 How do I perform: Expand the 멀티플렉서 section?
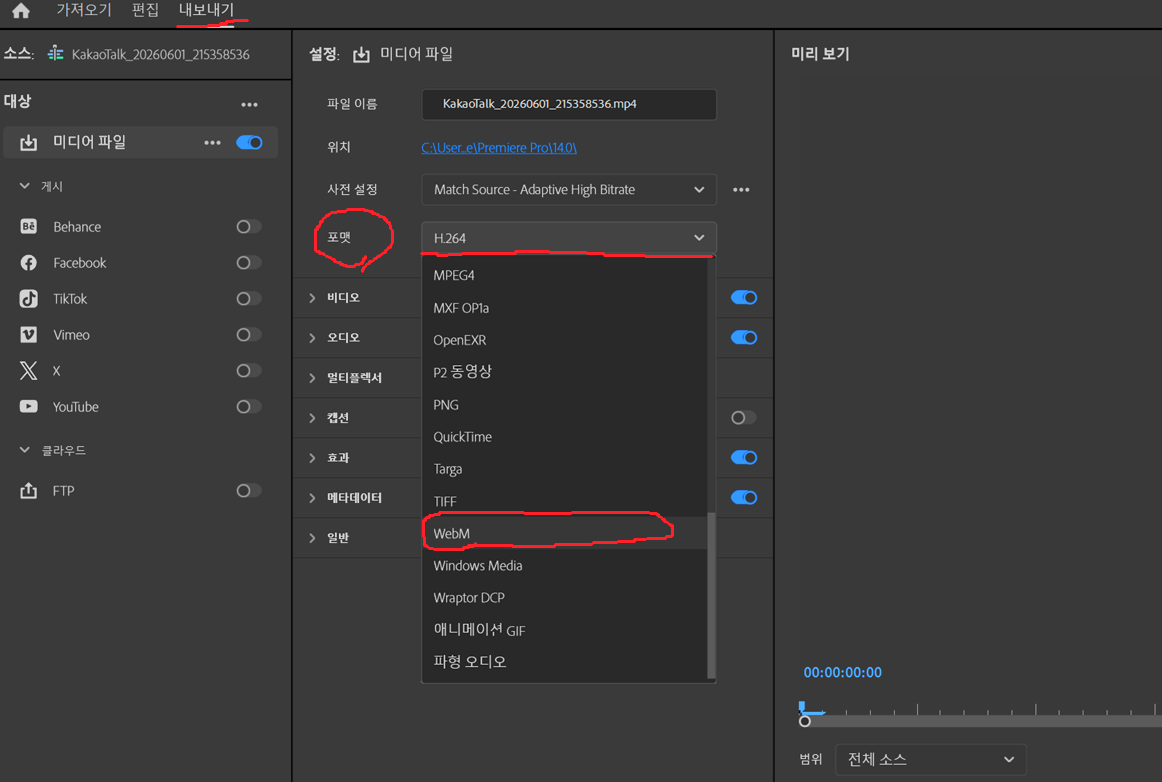click(312, 378)
